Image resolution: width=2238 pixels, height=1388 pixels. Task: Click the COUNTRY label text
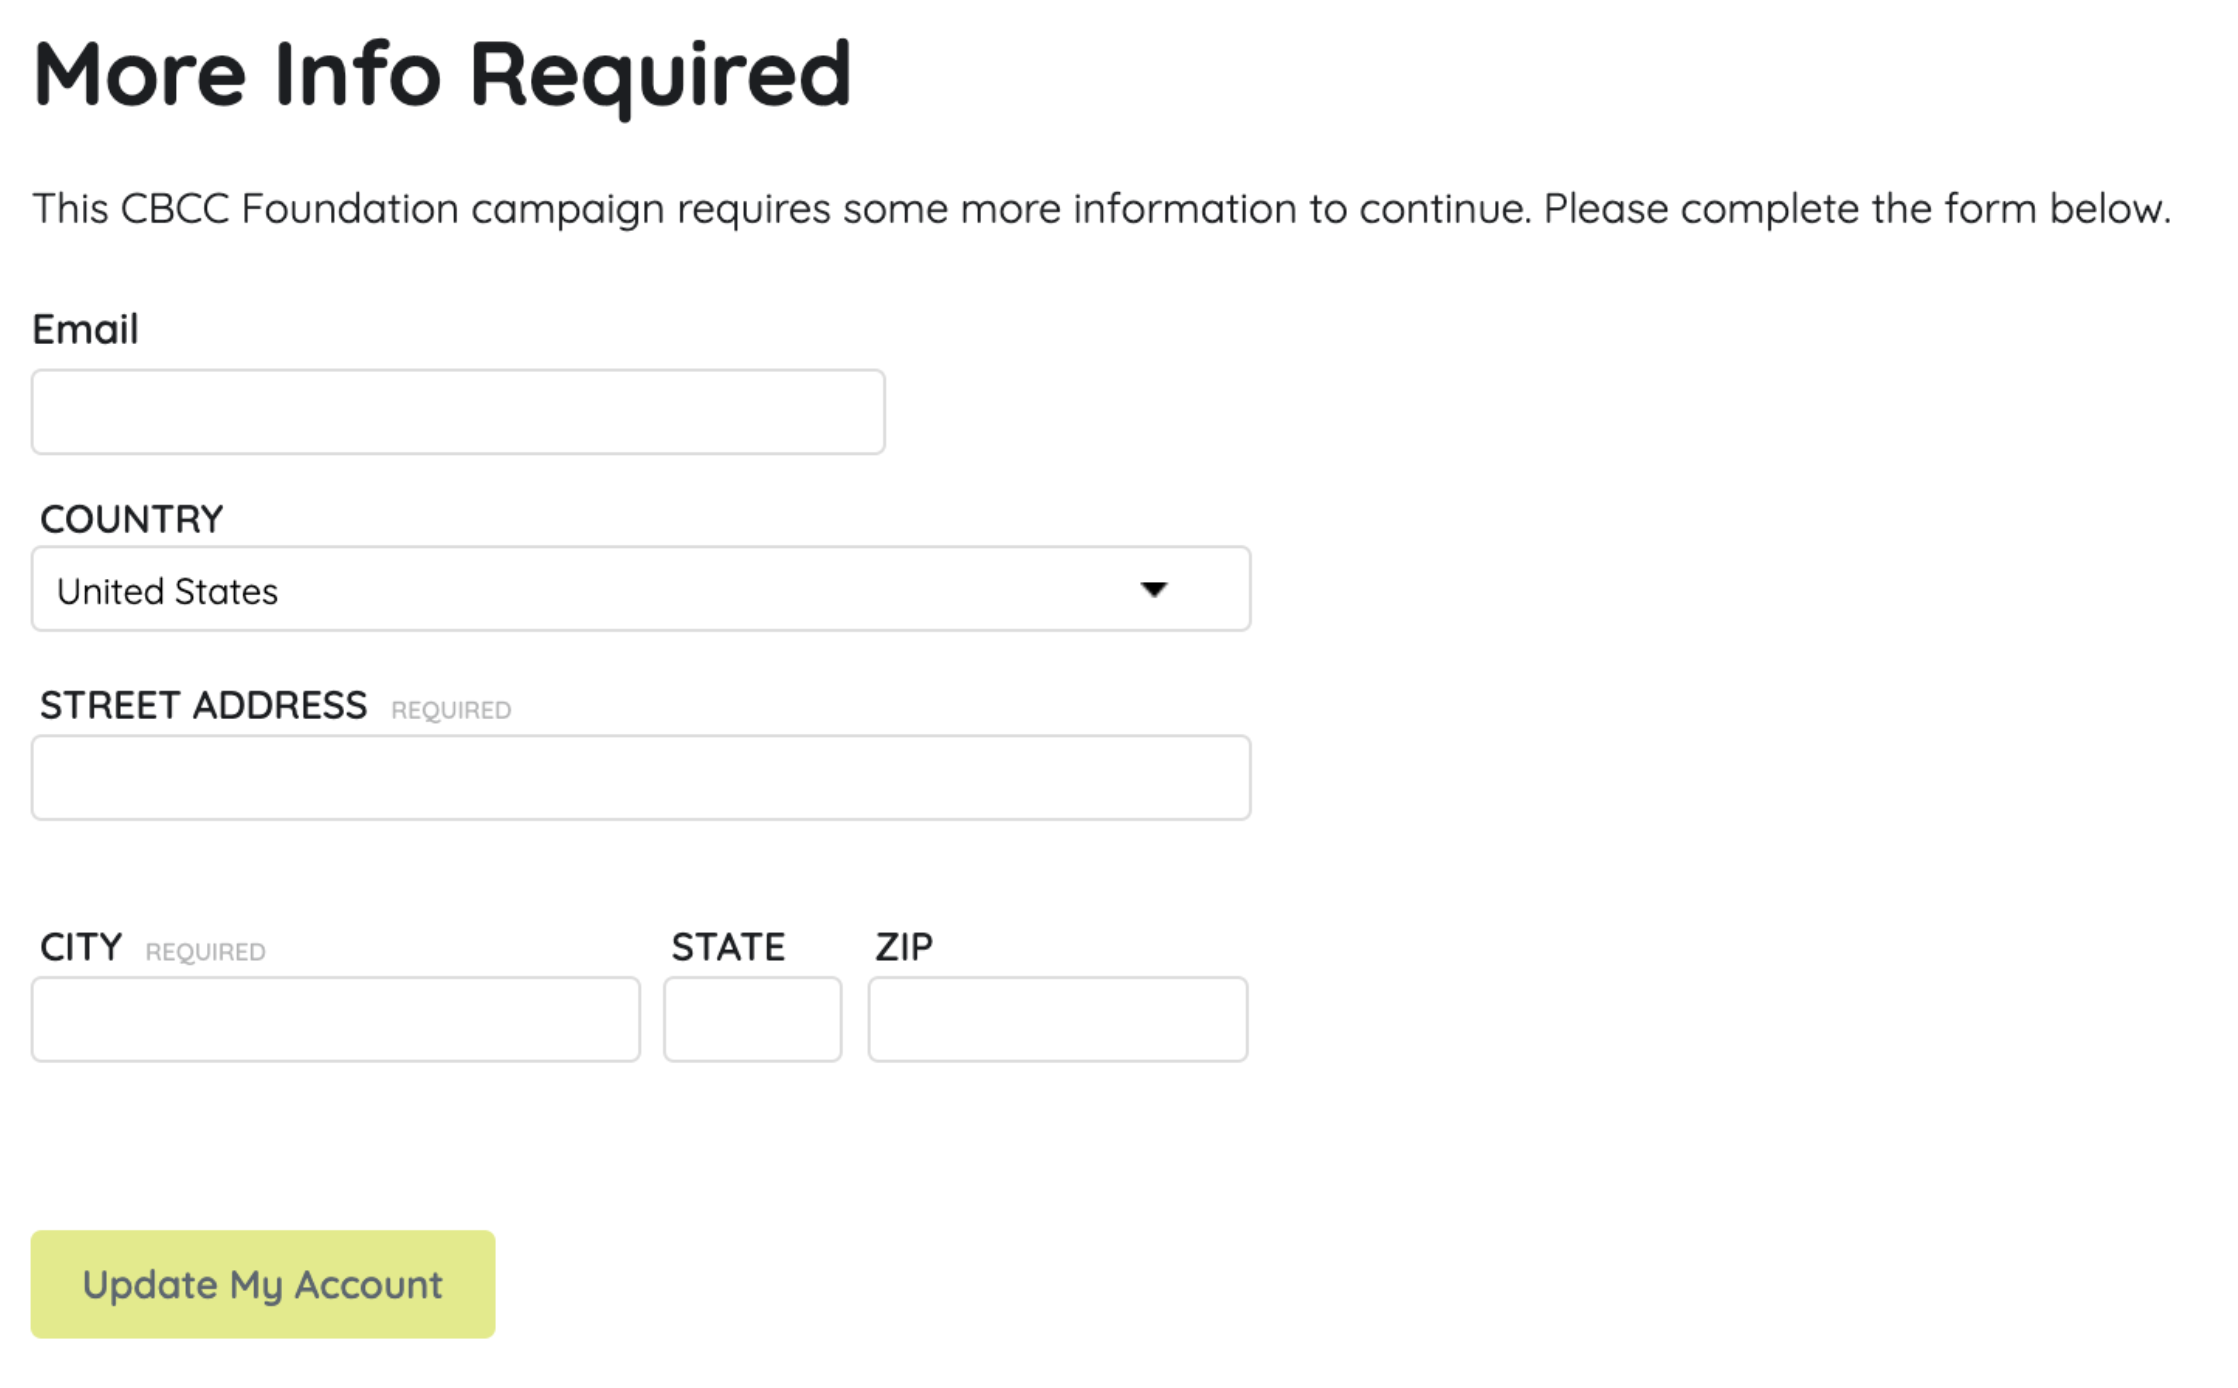click(131, 519)
